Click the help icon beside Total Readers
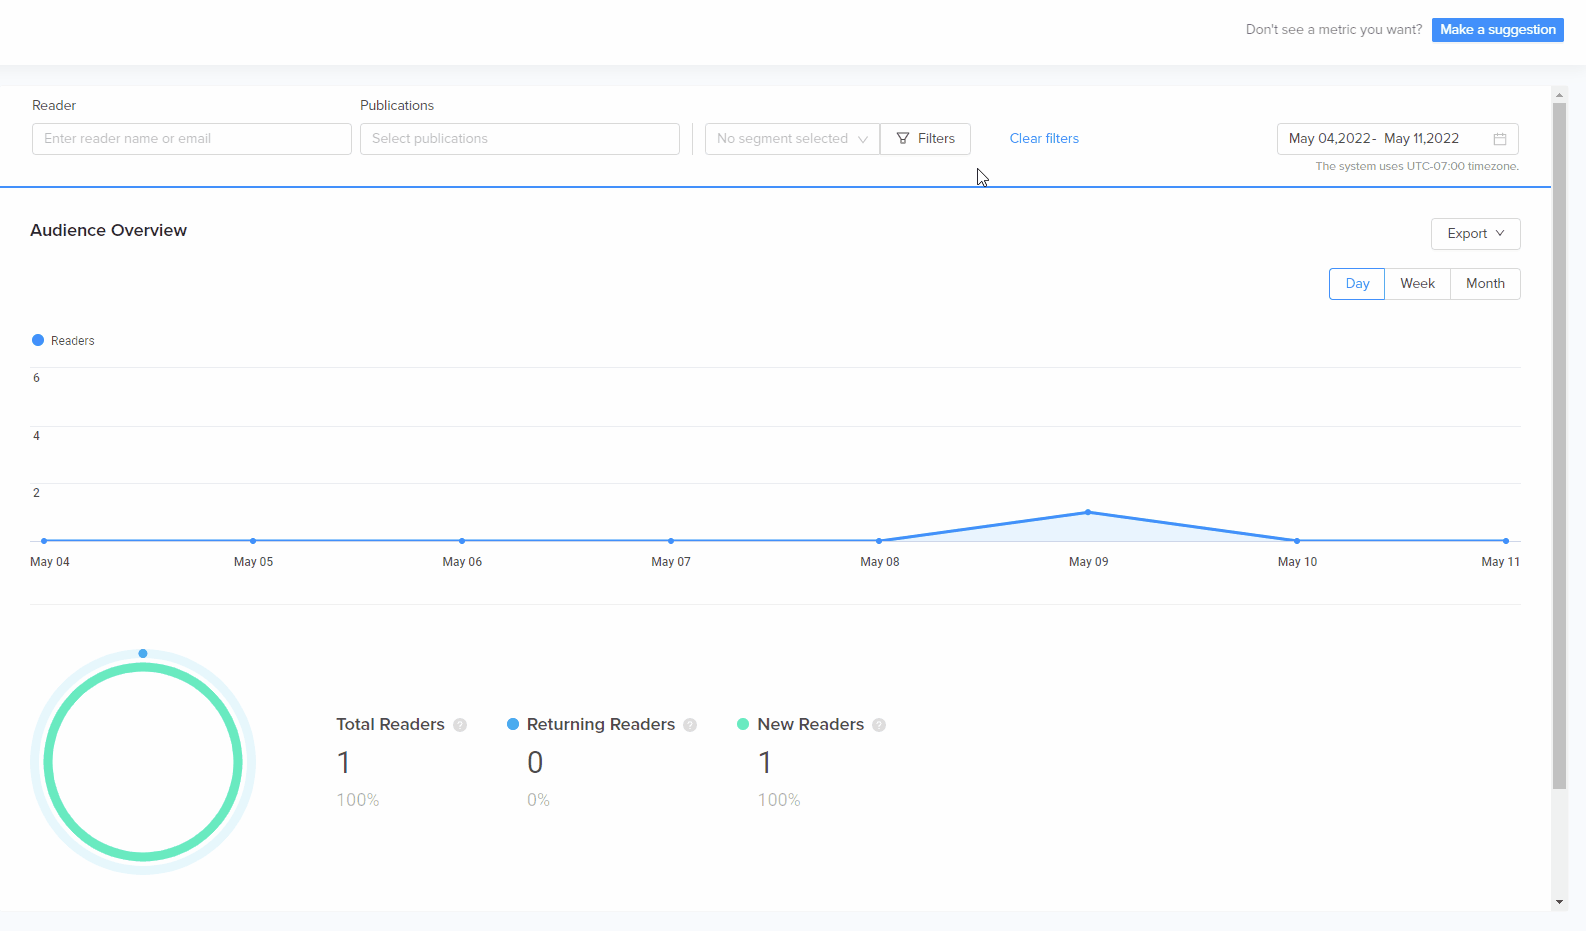 (460, 725)
